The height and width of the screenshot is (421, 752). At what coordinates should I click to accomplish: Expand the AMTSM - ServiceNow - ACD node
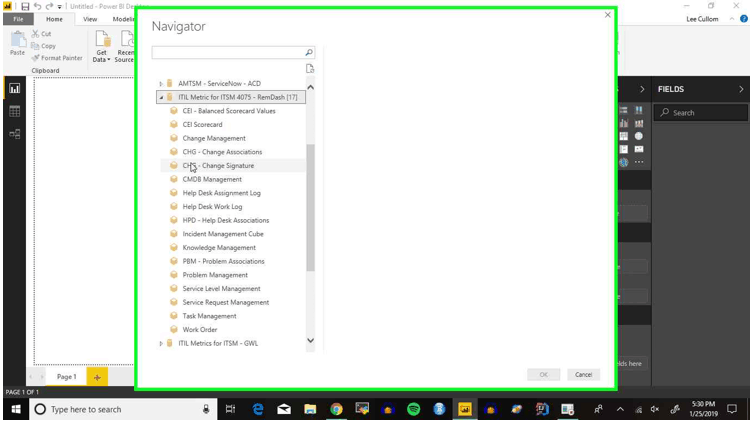coord(161,84)
